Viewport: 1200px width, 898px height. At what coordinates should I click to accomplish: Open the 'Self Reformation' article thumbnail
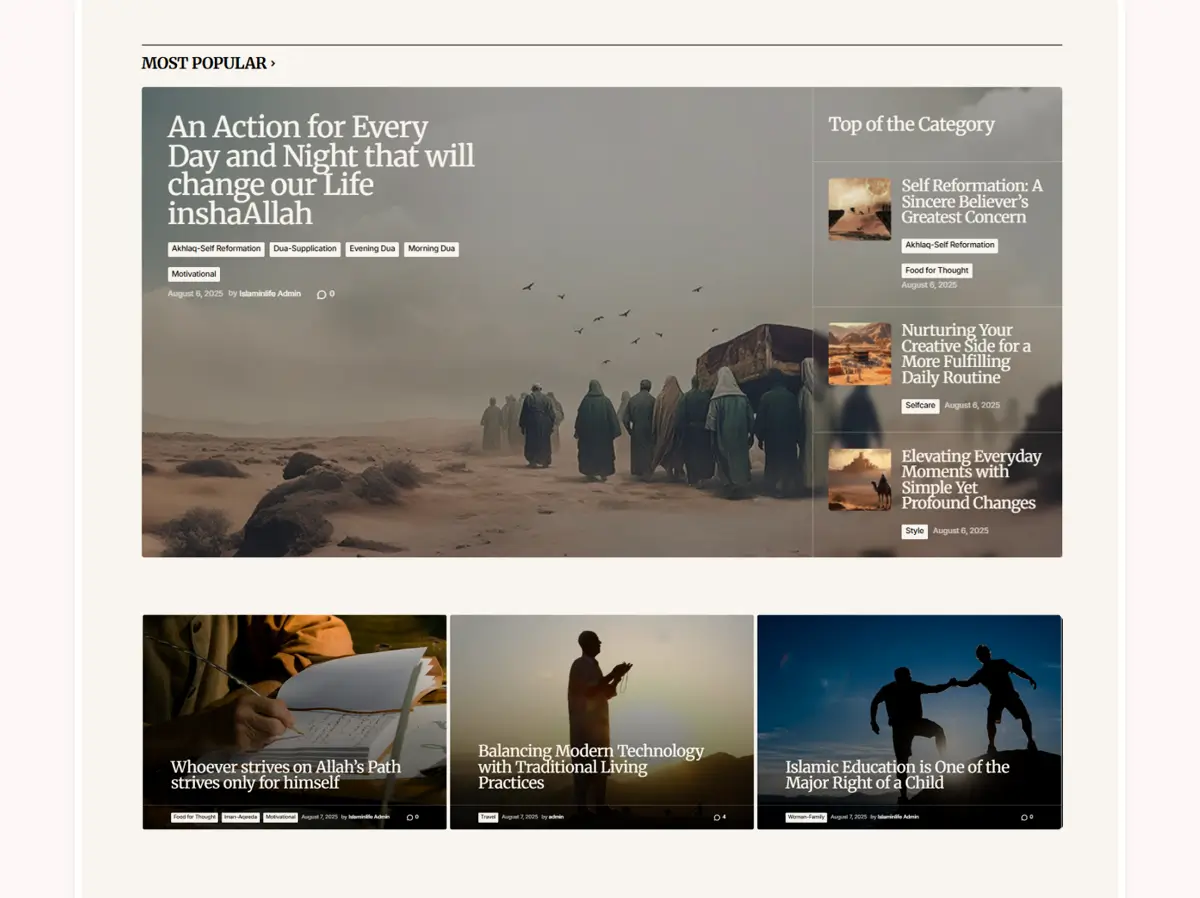(x=859, y=209)
